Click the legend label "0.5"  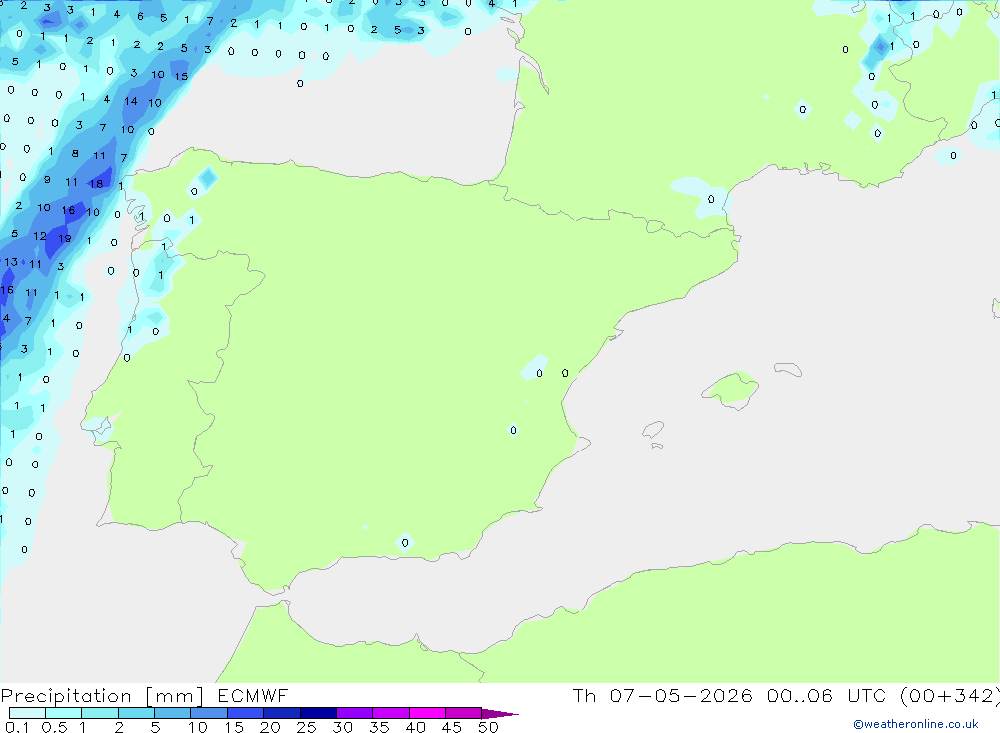[54, 727]
